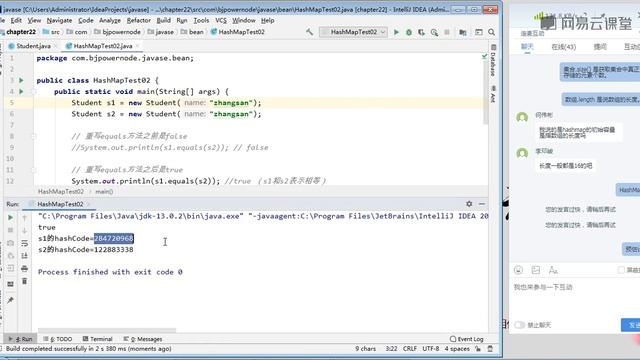Click the profiler run icon in toolbar
This screenshot has width=640, height=360.
coord(434,32)
